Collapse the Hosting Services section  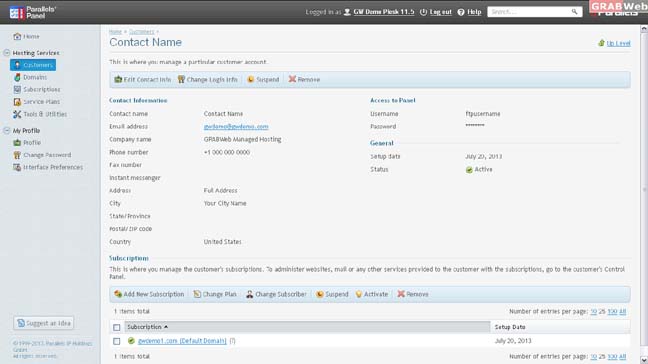coord(7,53)
